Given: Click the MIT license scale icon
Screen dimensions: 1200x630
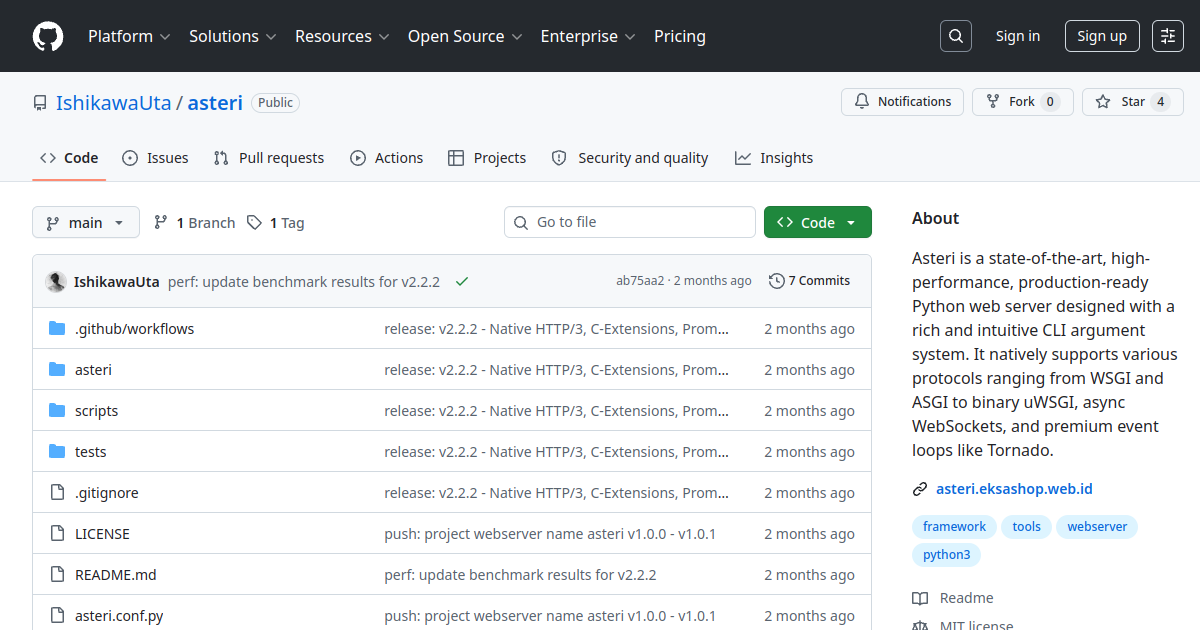Looking at the screenshot, I should [x=920, y=626].
